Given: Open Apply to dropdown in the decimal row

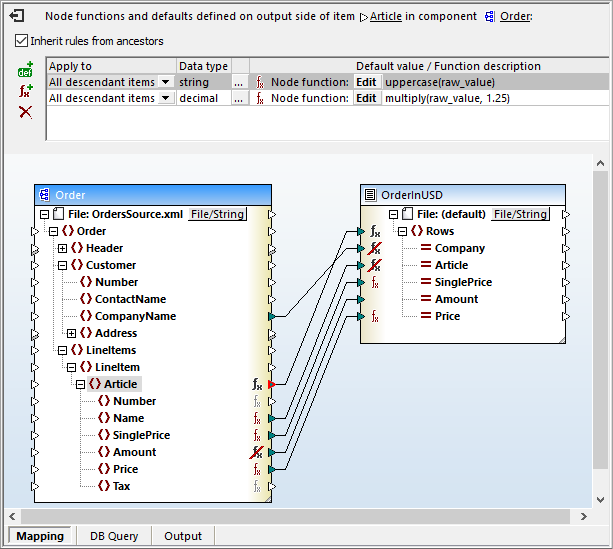Looking at the screenshot, I should (x=166, y=98).
